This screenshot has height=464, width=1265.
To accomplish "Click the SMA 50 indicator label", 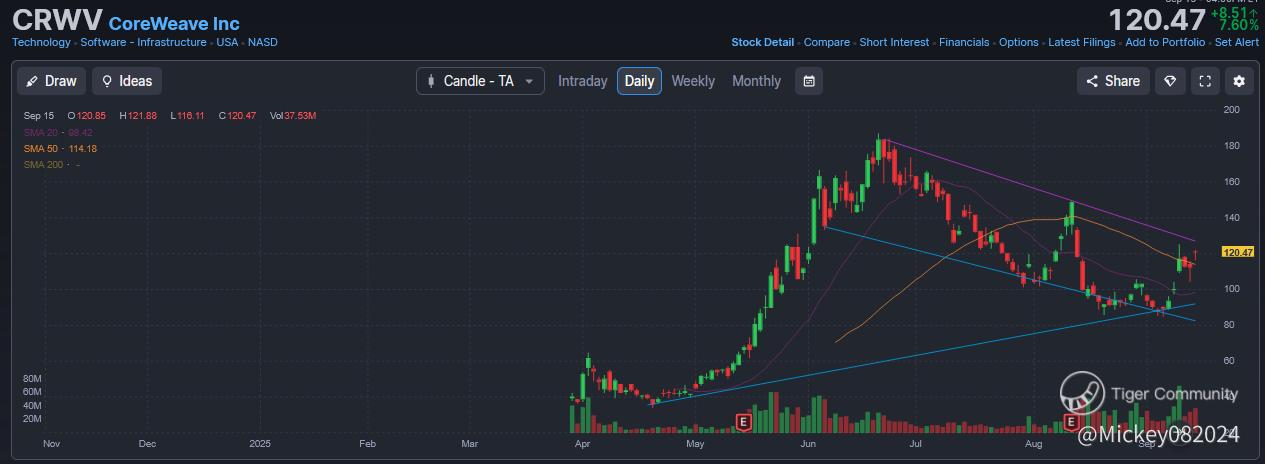I will tap(60, 148).
